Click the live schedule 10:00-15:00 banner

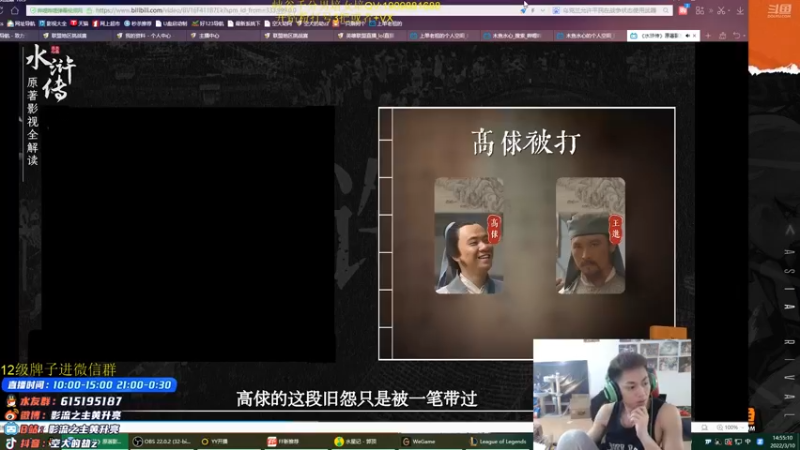pos(90,385)
